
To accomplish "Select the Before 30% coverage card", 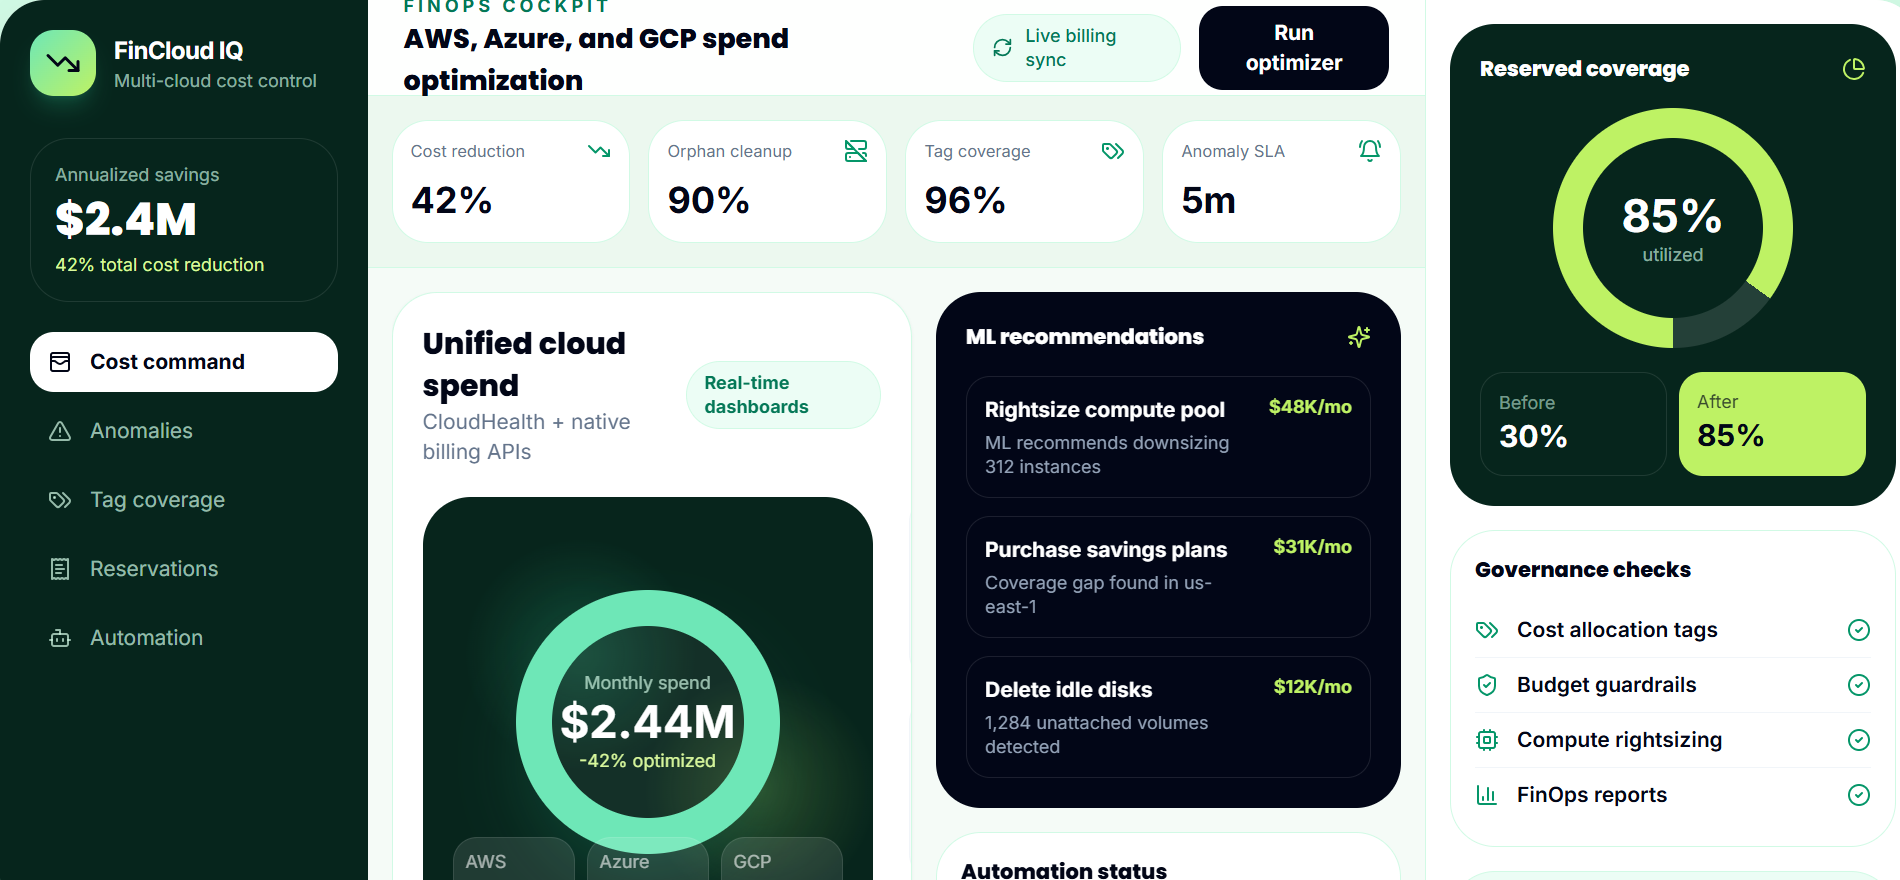I will coord(1573,424).
